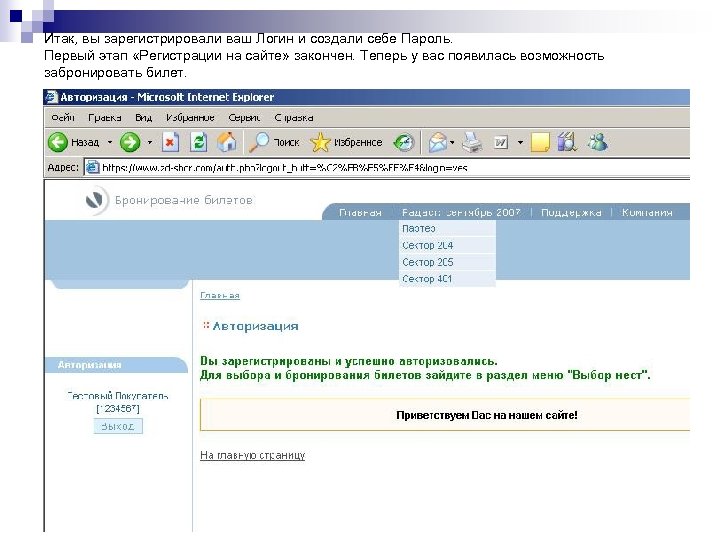Open the сентябрь 2007 navigation tab
Screen dimensions: 720x540
[x=461, y=213]
